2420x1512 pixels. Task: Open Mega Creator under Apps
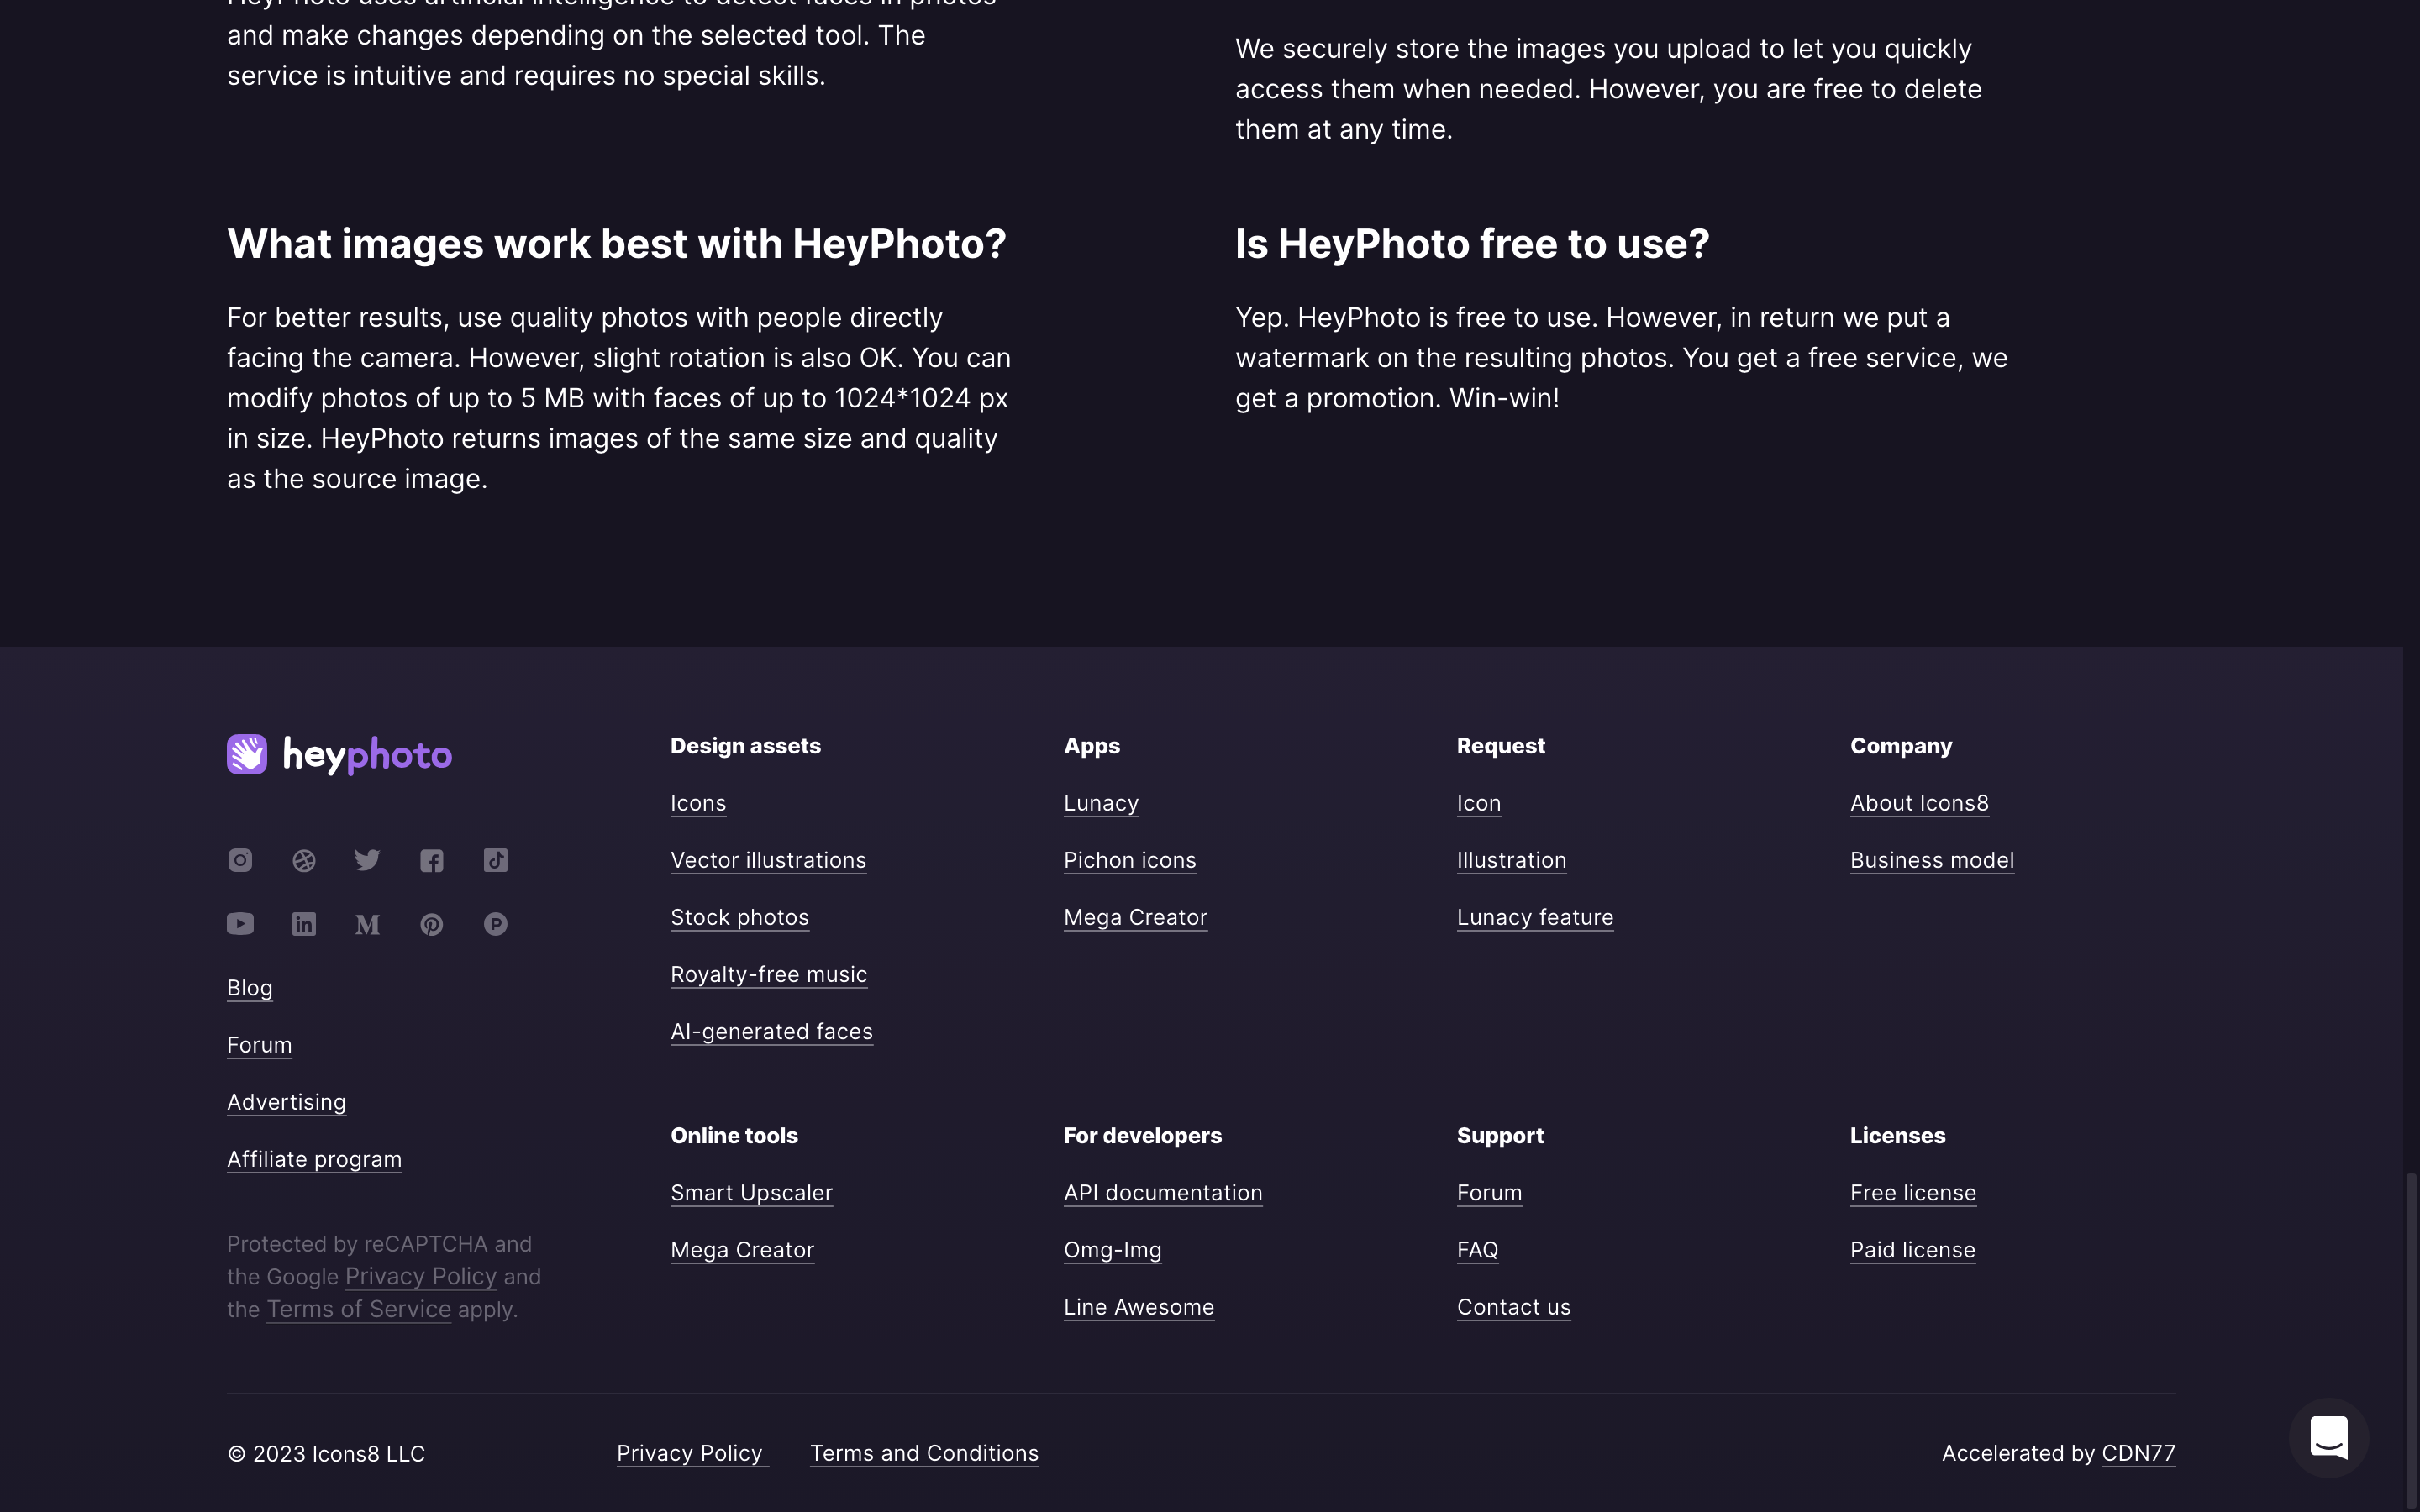point(1135,917)
